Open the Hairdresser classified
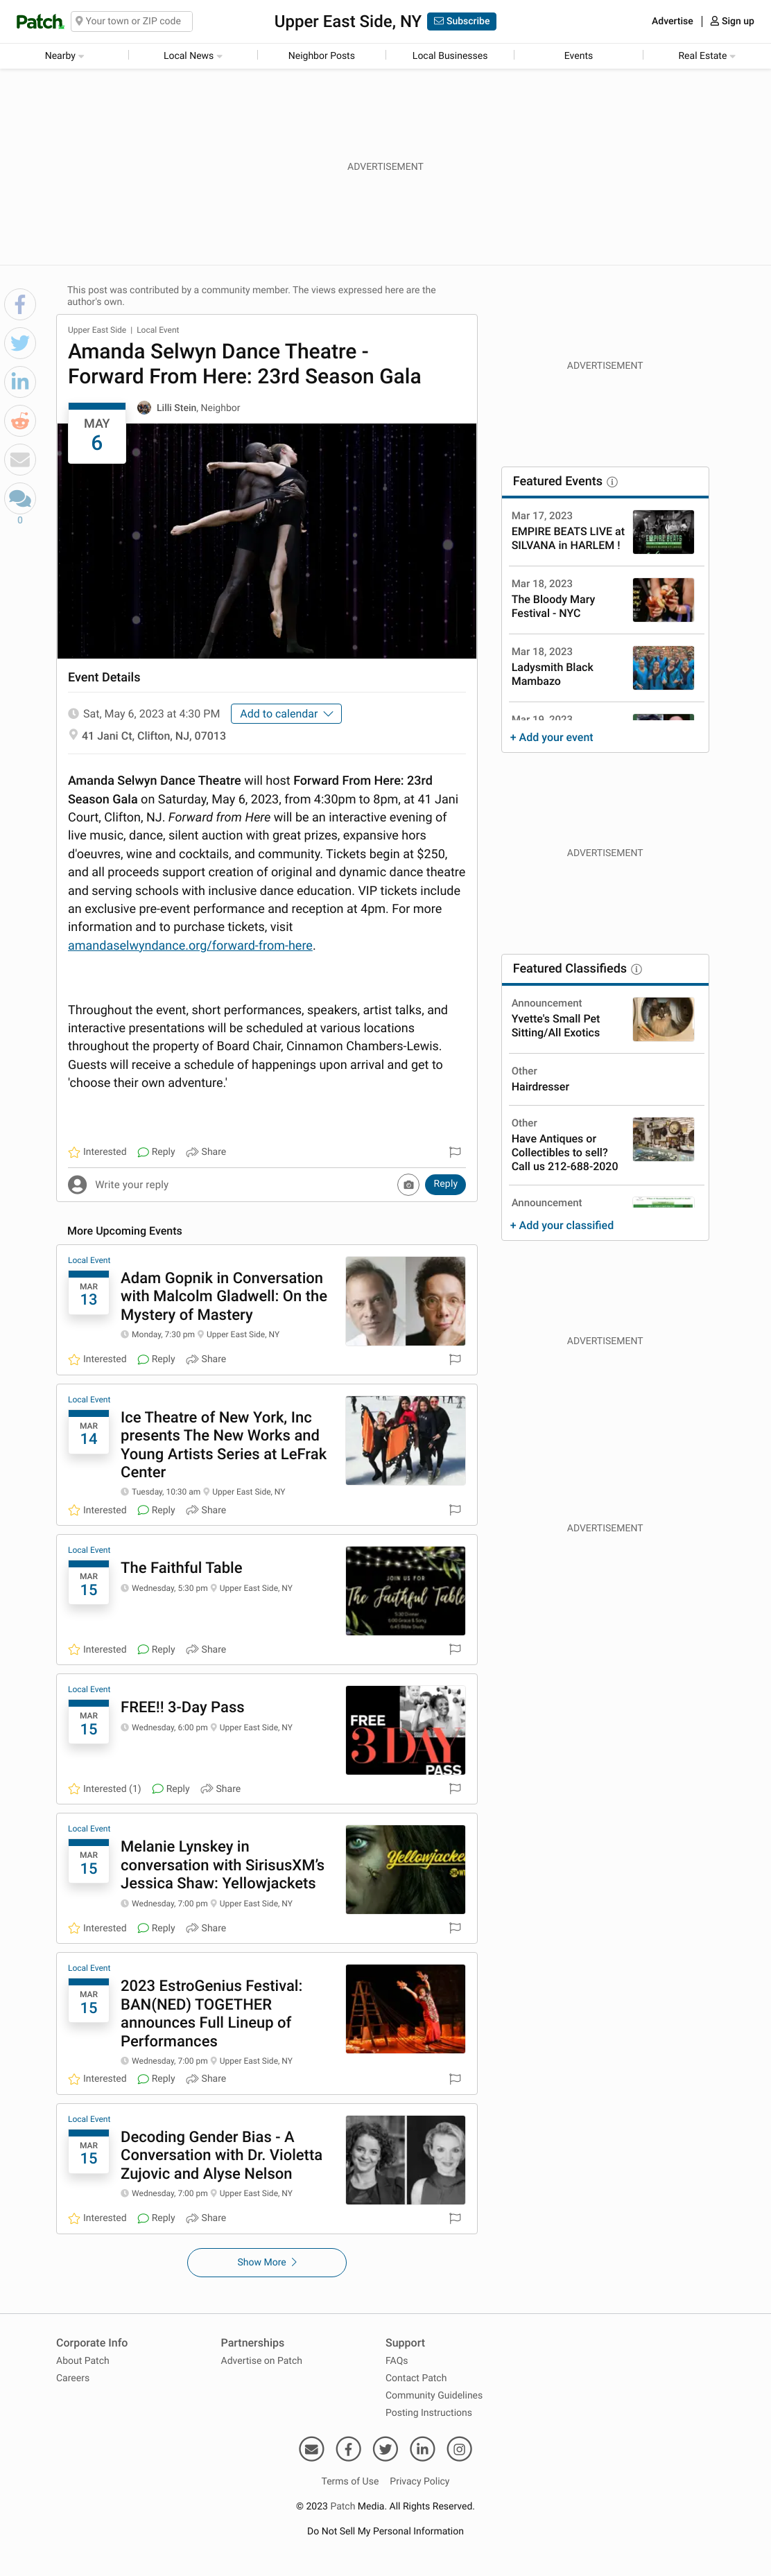 click(540, 1087)
